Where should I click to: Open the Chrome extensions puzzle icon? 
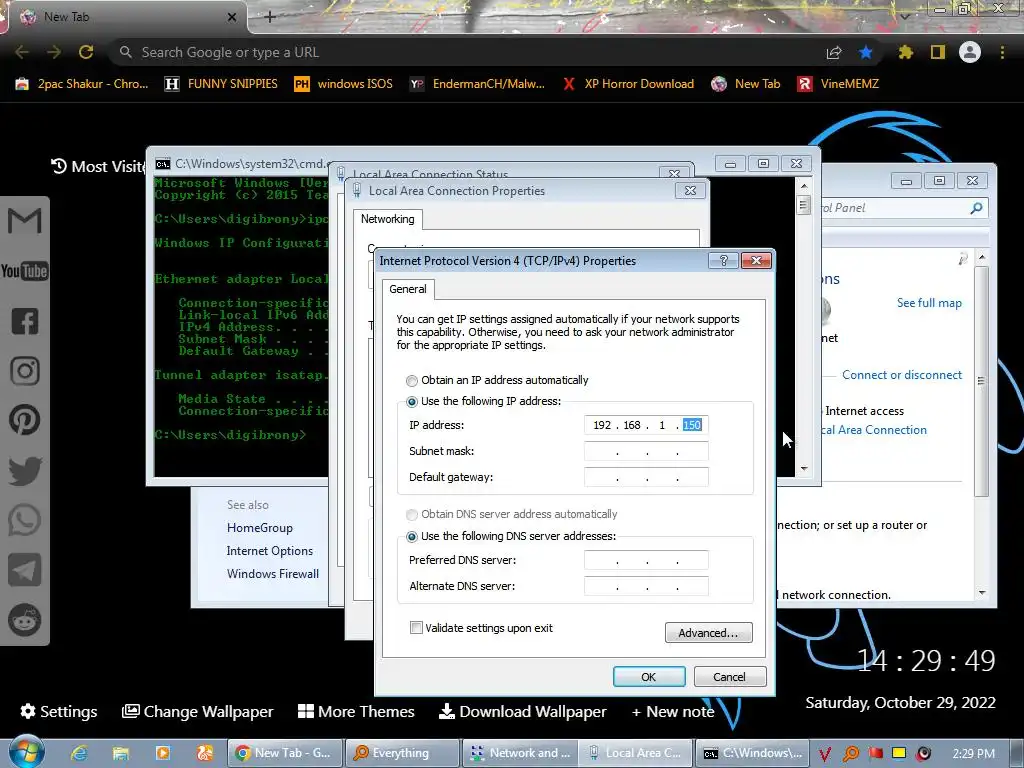[x=905, y=52]
